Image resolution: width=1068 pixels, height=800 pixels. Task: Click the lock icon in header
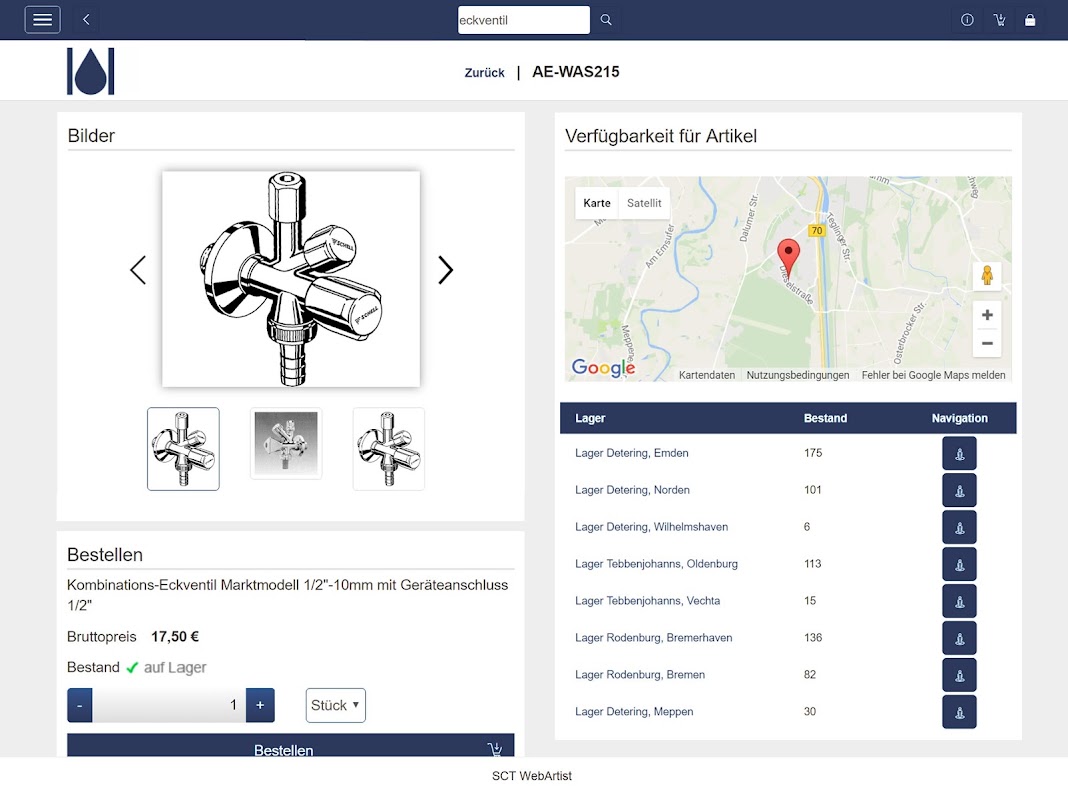[x=1030, y=20]
